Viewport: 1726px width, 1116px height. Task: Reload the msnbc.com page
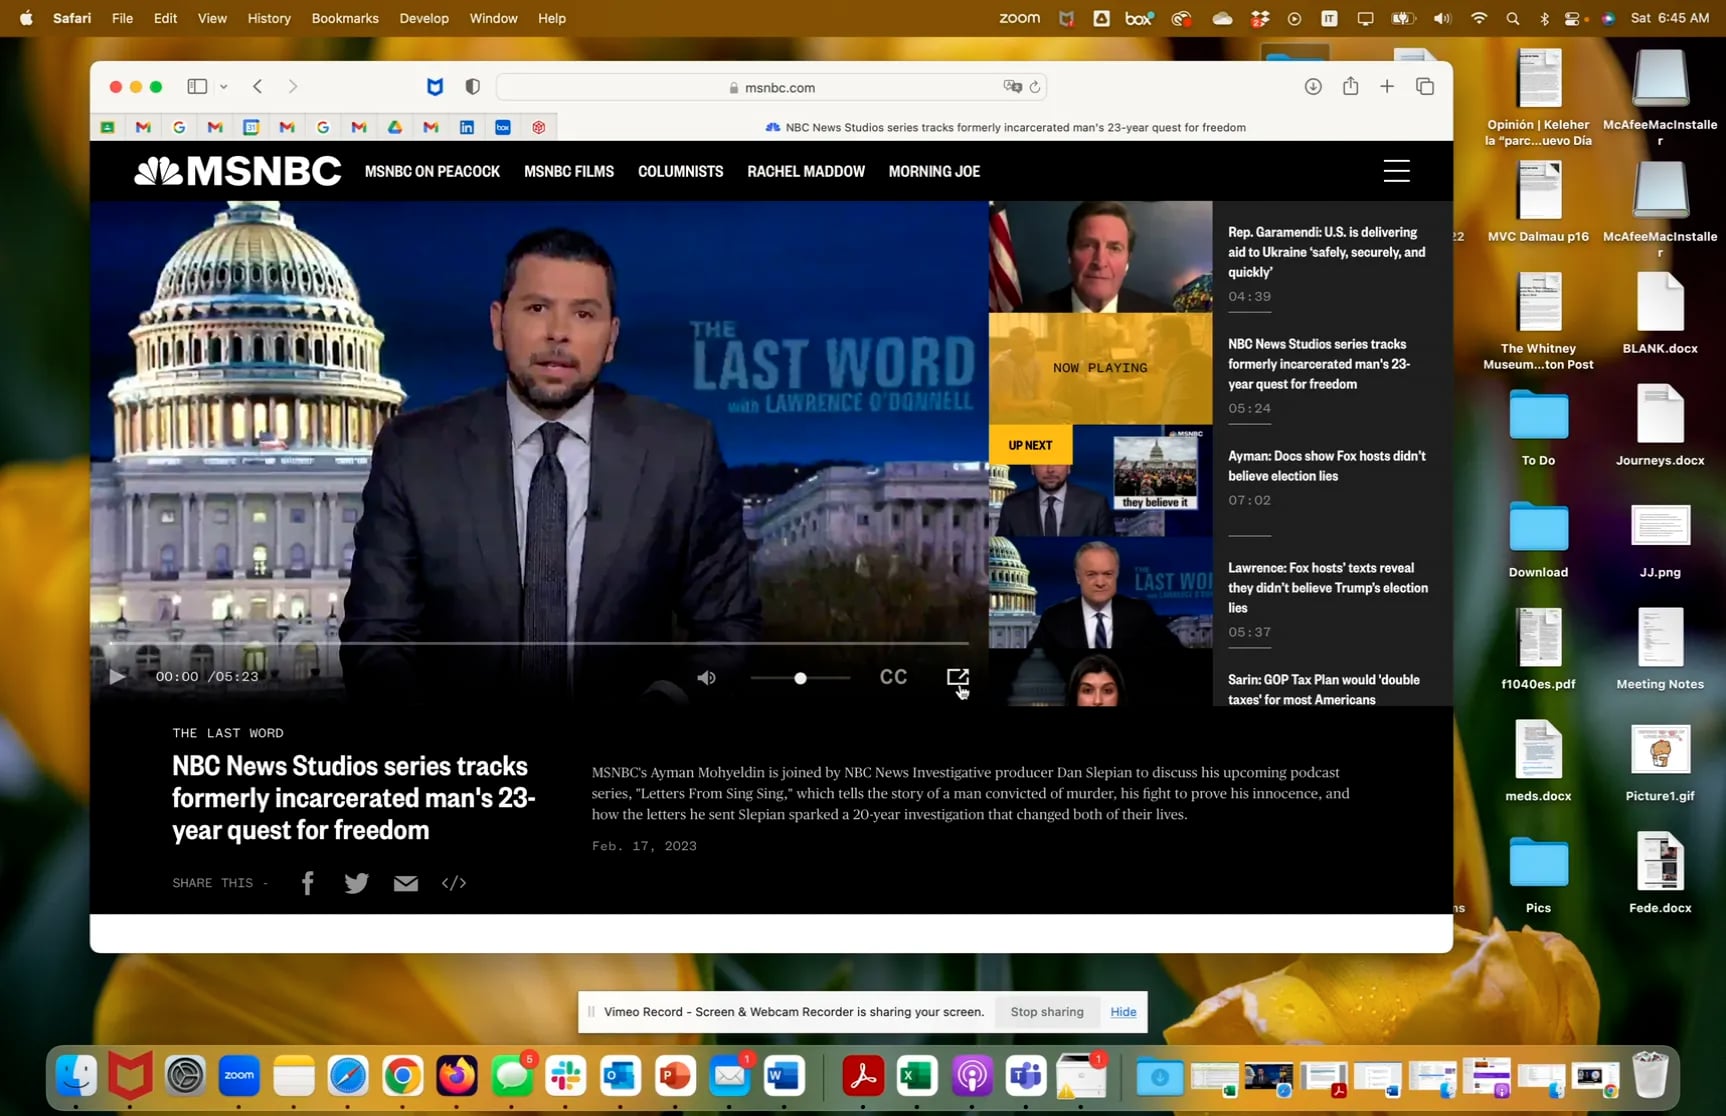(1035, 87)
